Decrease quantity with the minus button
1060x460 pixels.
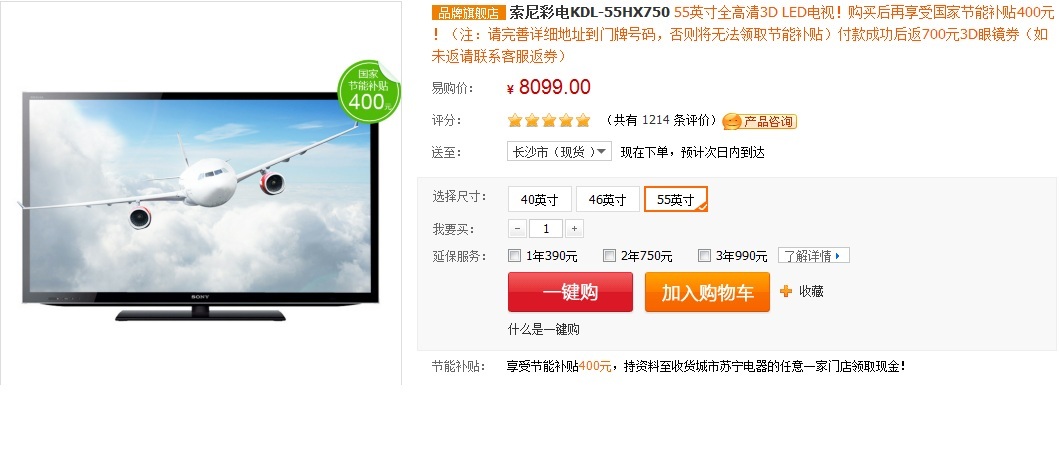click(x=517, y=229)
